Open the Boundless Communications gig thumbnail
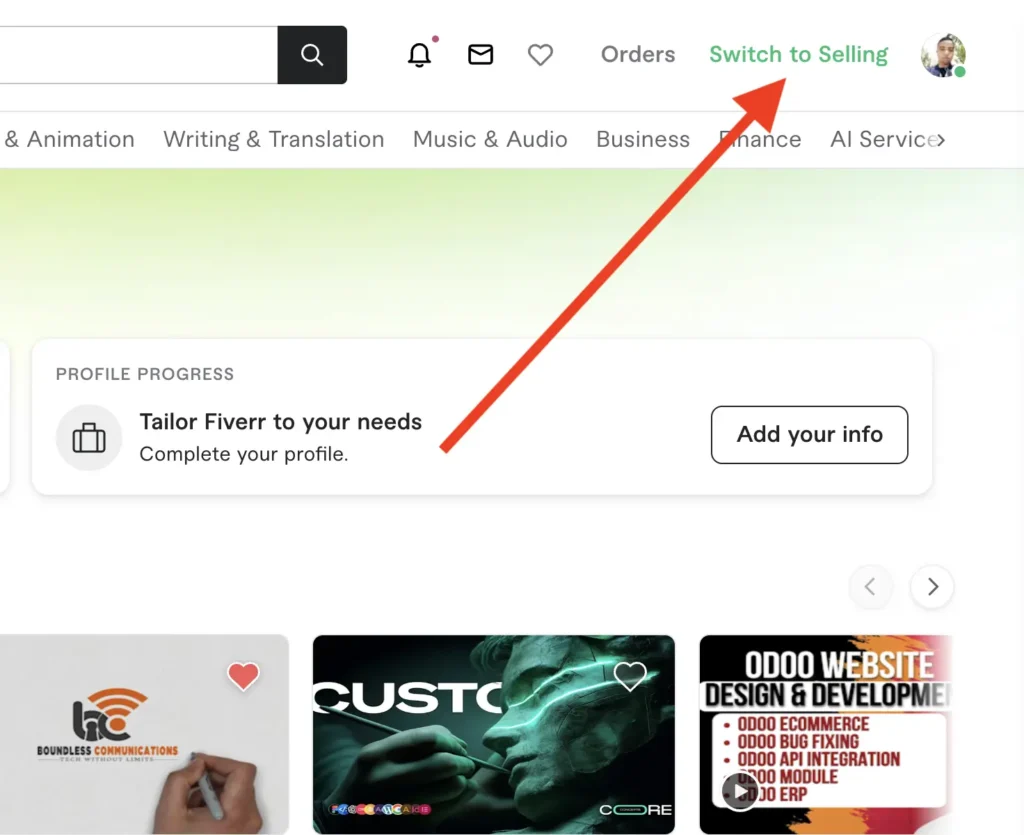 click(x=144, y=734)
